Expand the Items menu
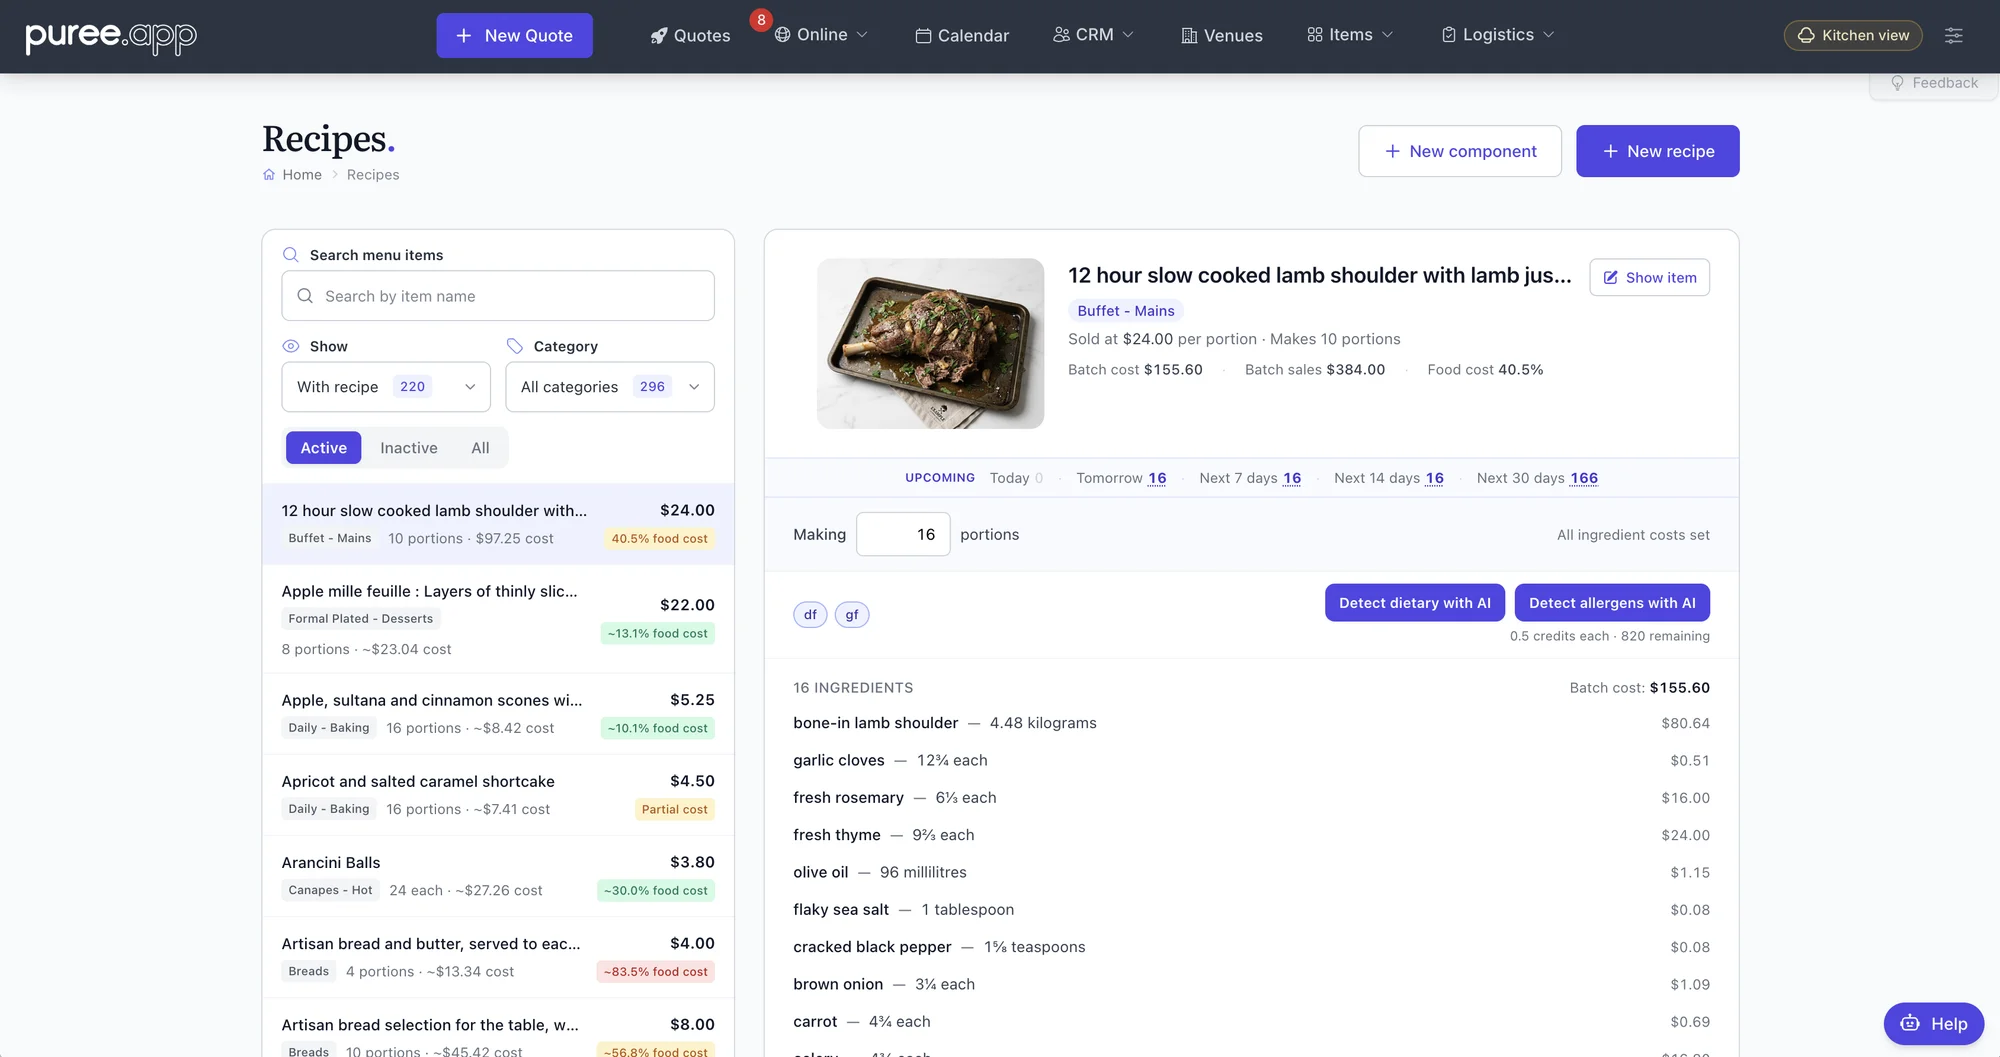Image resolution: width=2000 pixels, height=1057 pixels. click(x=1350, y=35)
